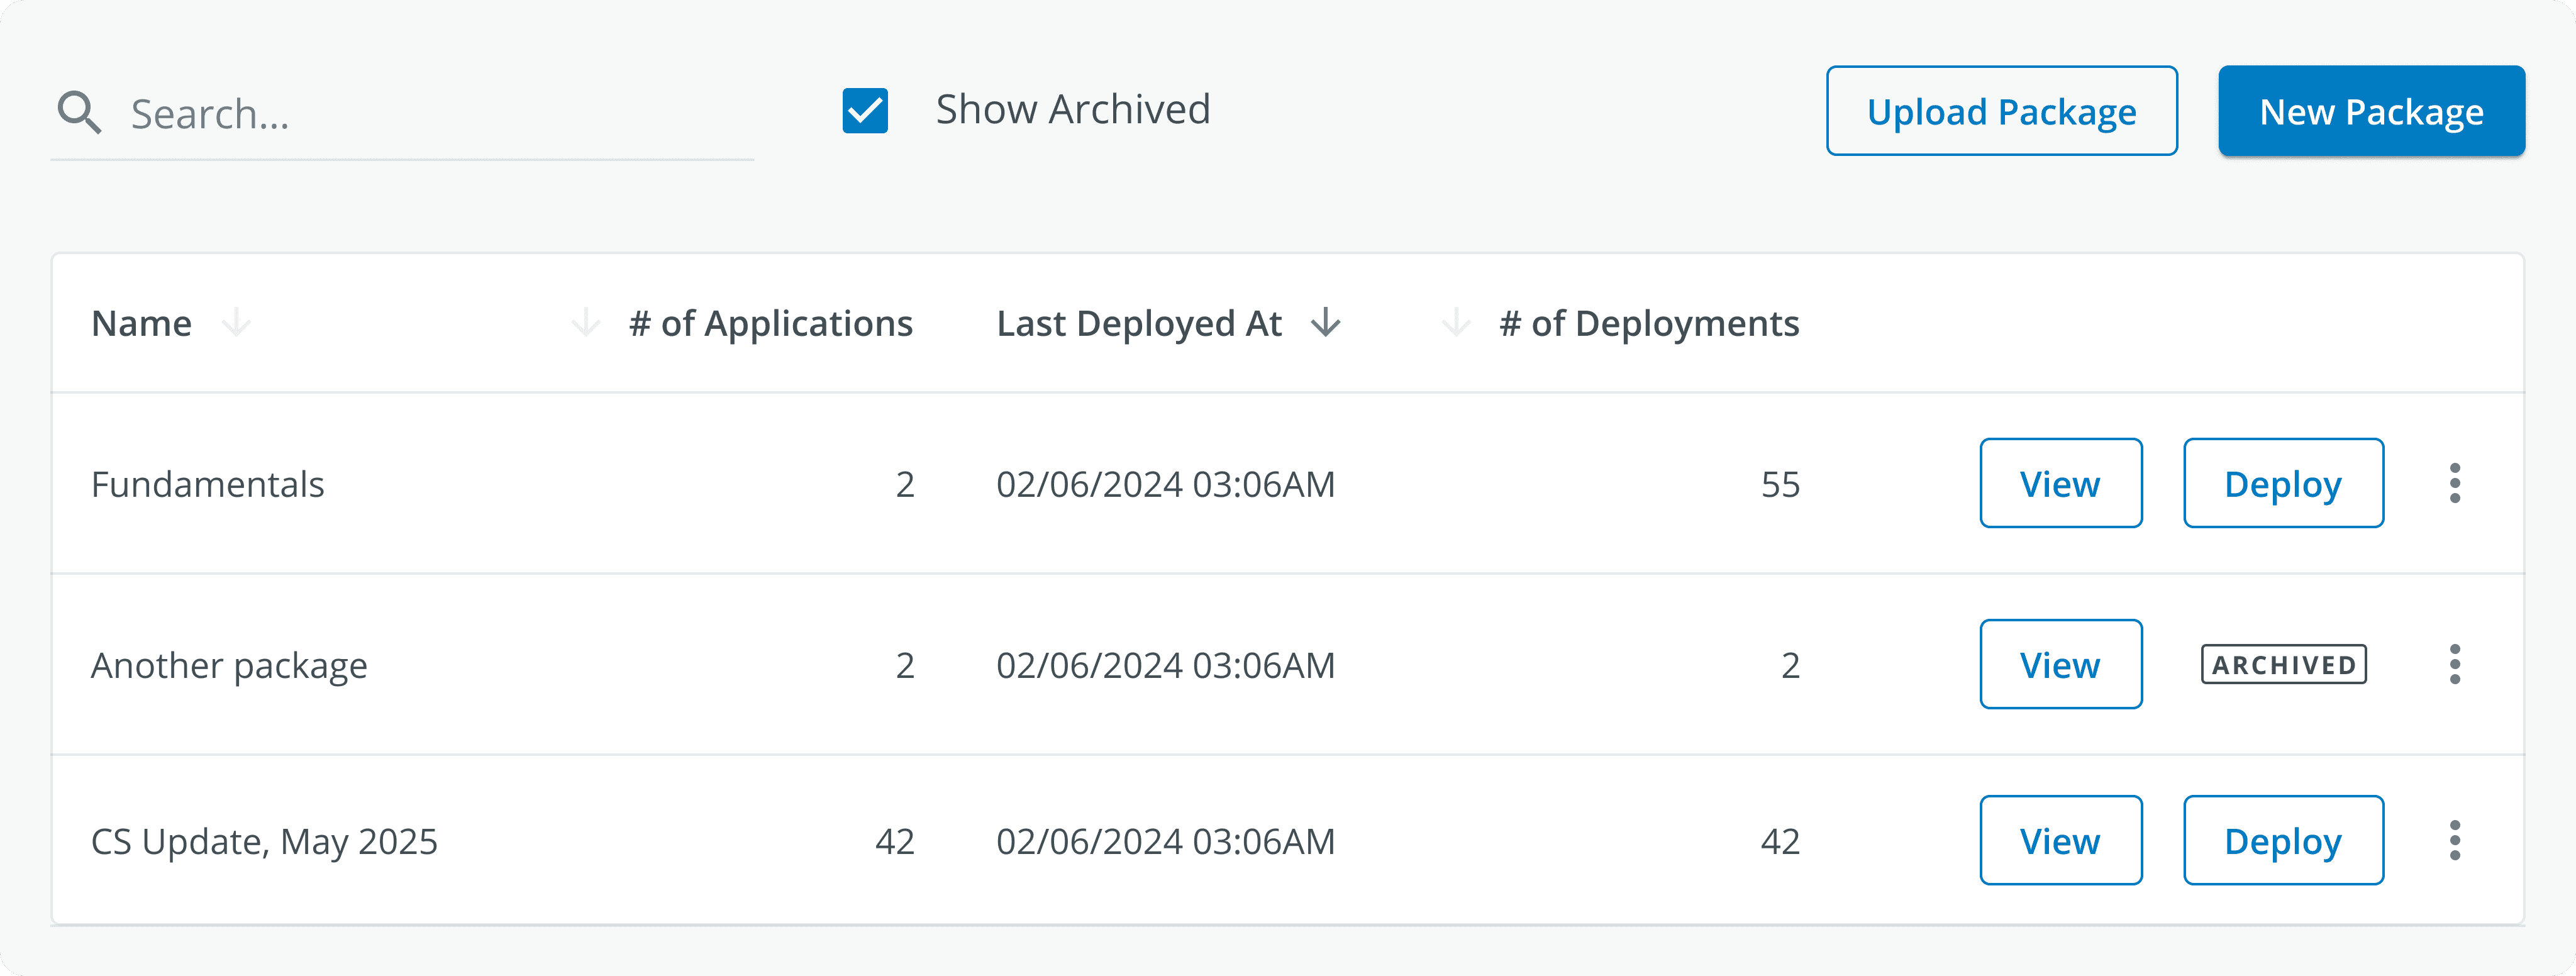
Task: Deploy the Fundamentals package
Action: click(x=2283, y=483)
